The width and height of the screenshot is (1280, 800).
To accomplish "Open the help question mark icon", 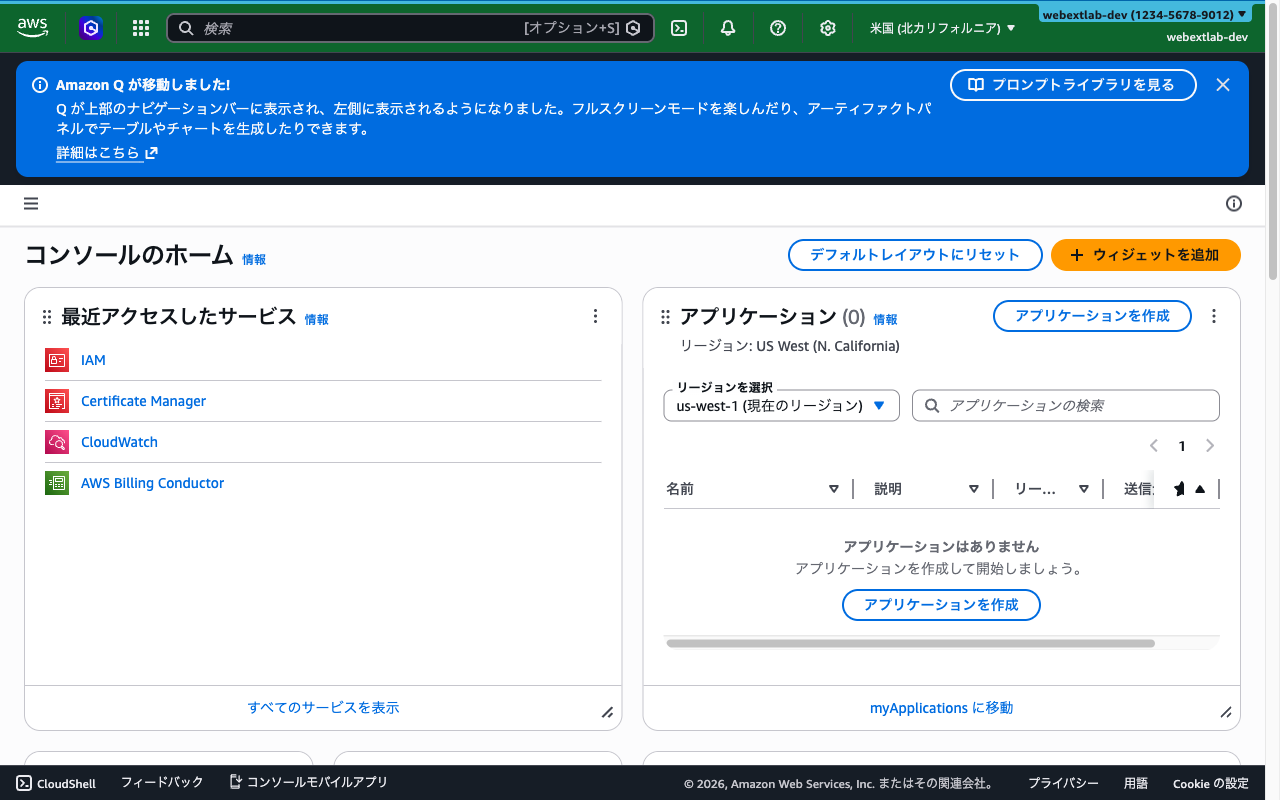I will 778,28.
